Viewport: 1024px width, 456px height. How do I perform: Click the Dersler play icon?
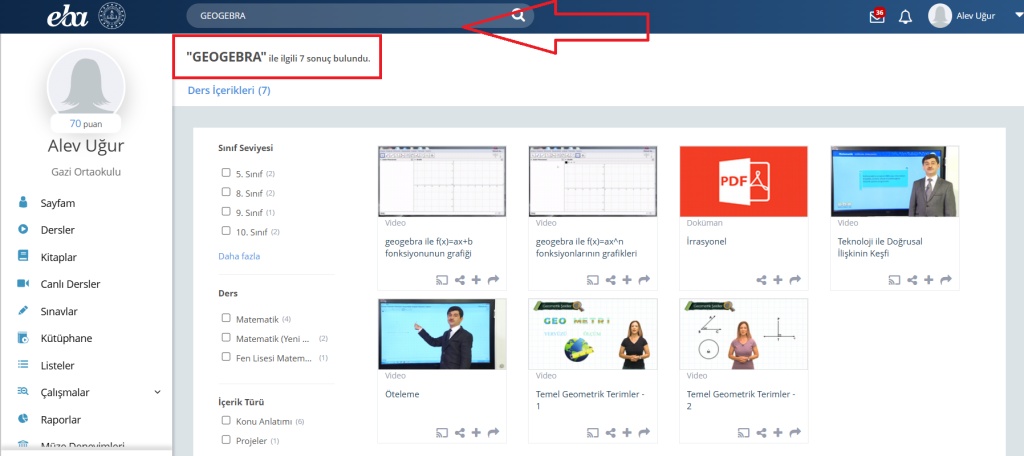coord(23,229)
